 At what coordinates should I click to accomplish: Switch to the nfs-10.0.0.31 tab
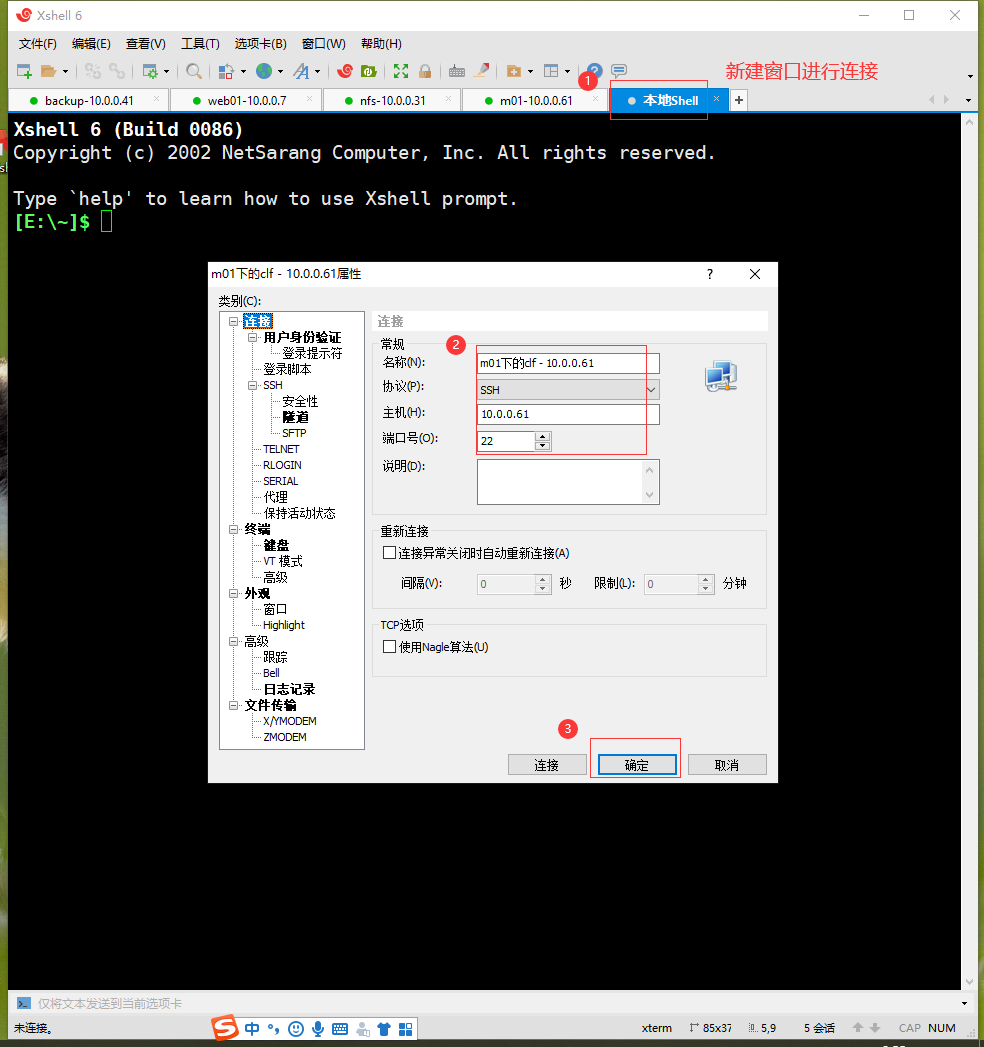tap(392, 101)
